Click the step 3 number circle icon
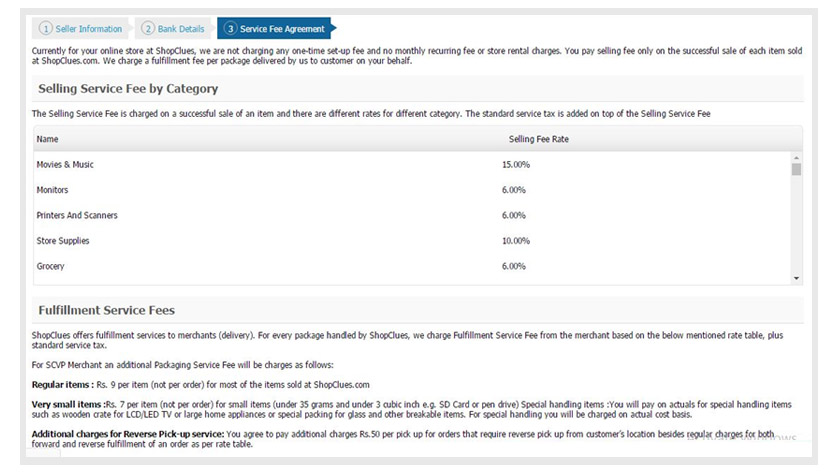 230,28
